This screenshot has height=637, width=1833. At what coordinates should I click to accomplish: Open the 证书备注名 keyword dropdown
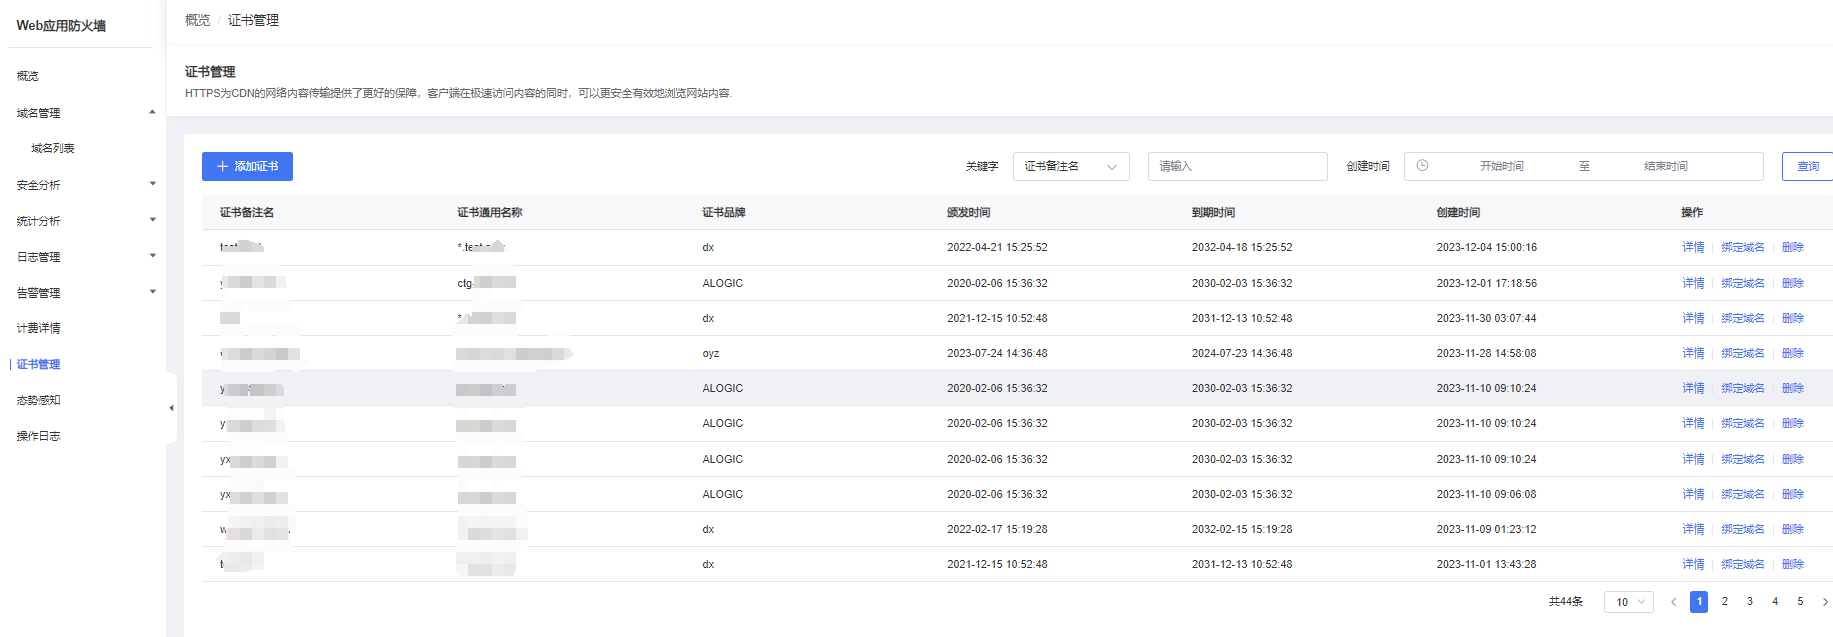[1070, 167]
